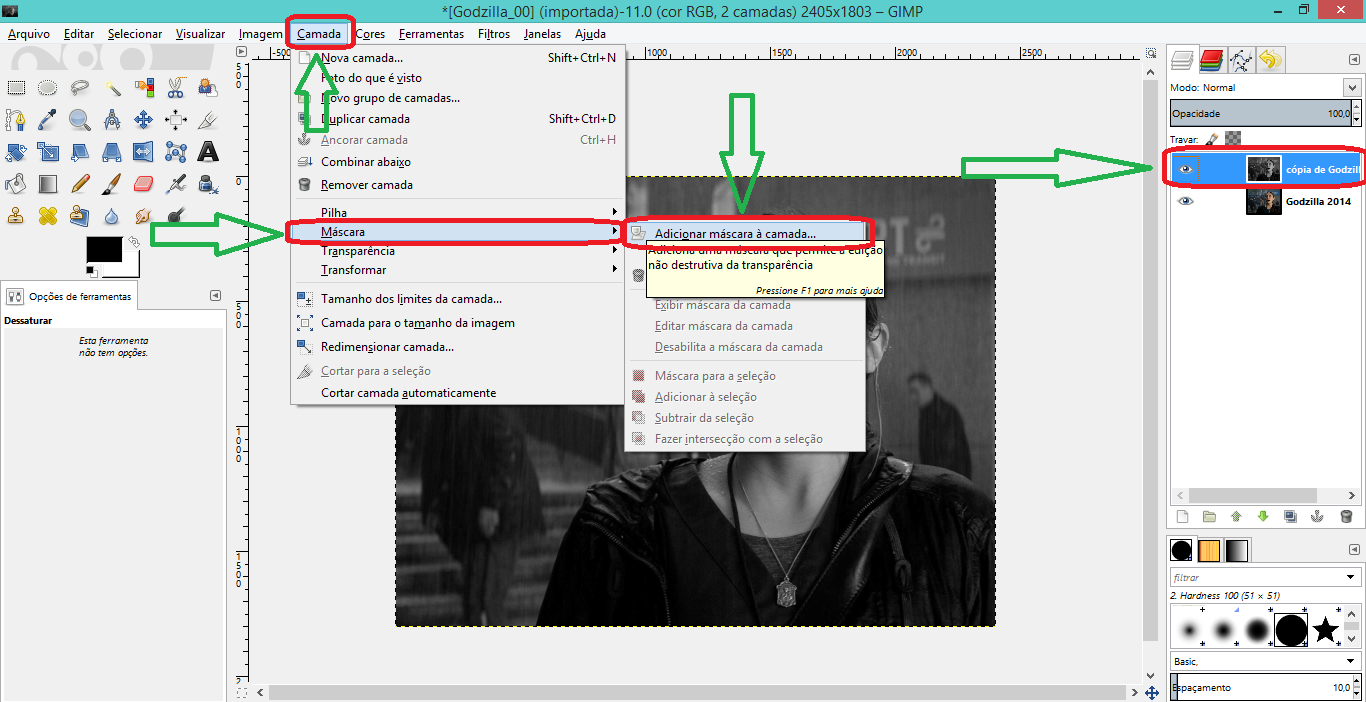This screenshot has width=1366, height=702.
Task: Choose the Scissors select tool
Action: tap(176, 88)
